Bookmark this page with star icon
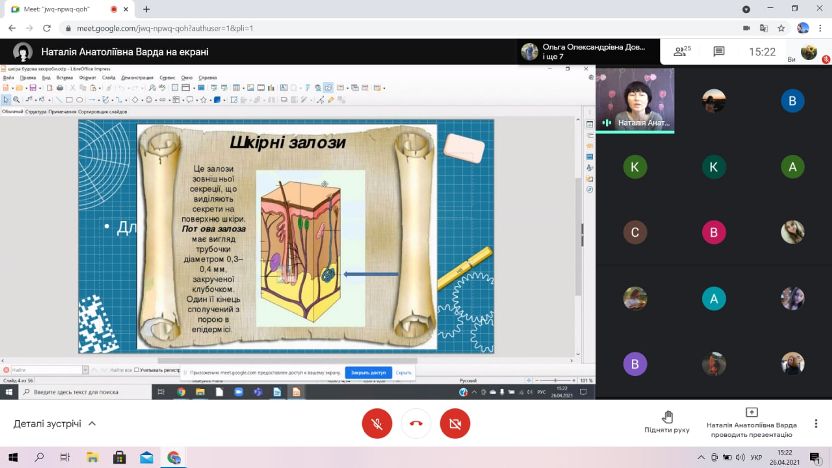 click(x=780, y=28)
